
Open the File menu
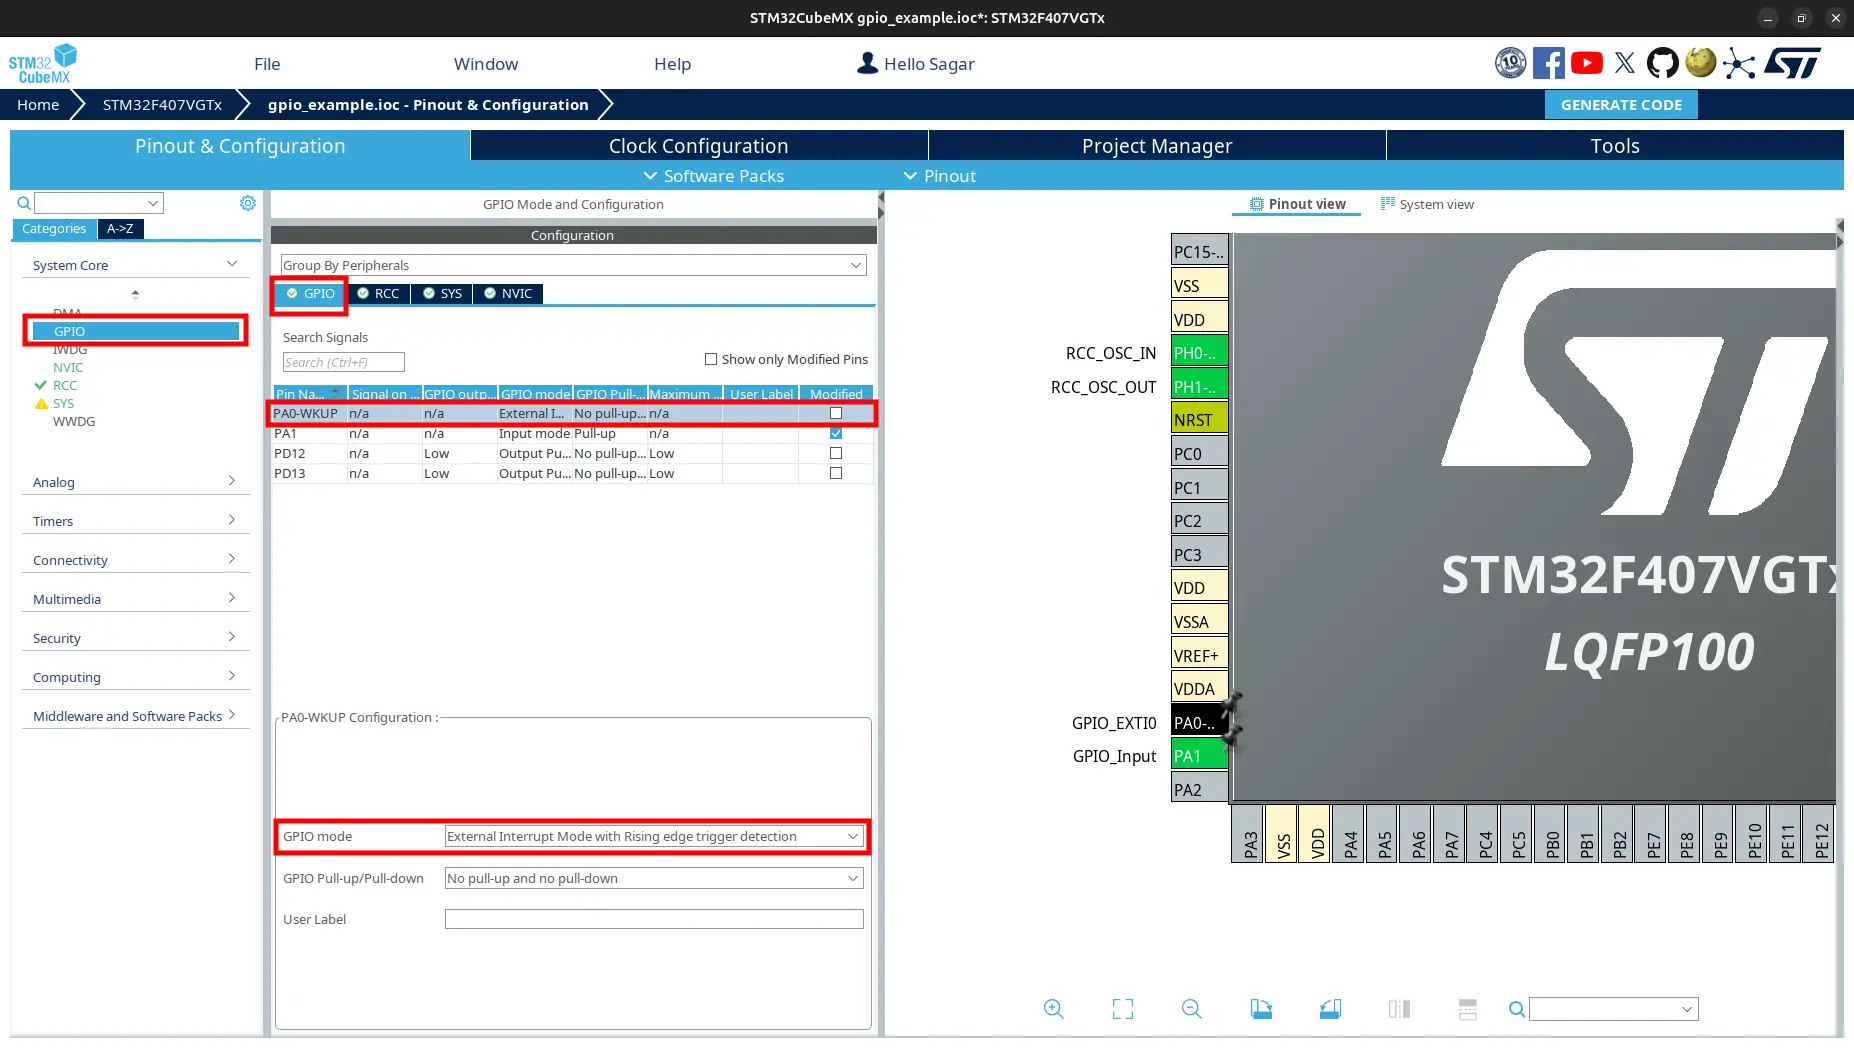tap(267, 64)
